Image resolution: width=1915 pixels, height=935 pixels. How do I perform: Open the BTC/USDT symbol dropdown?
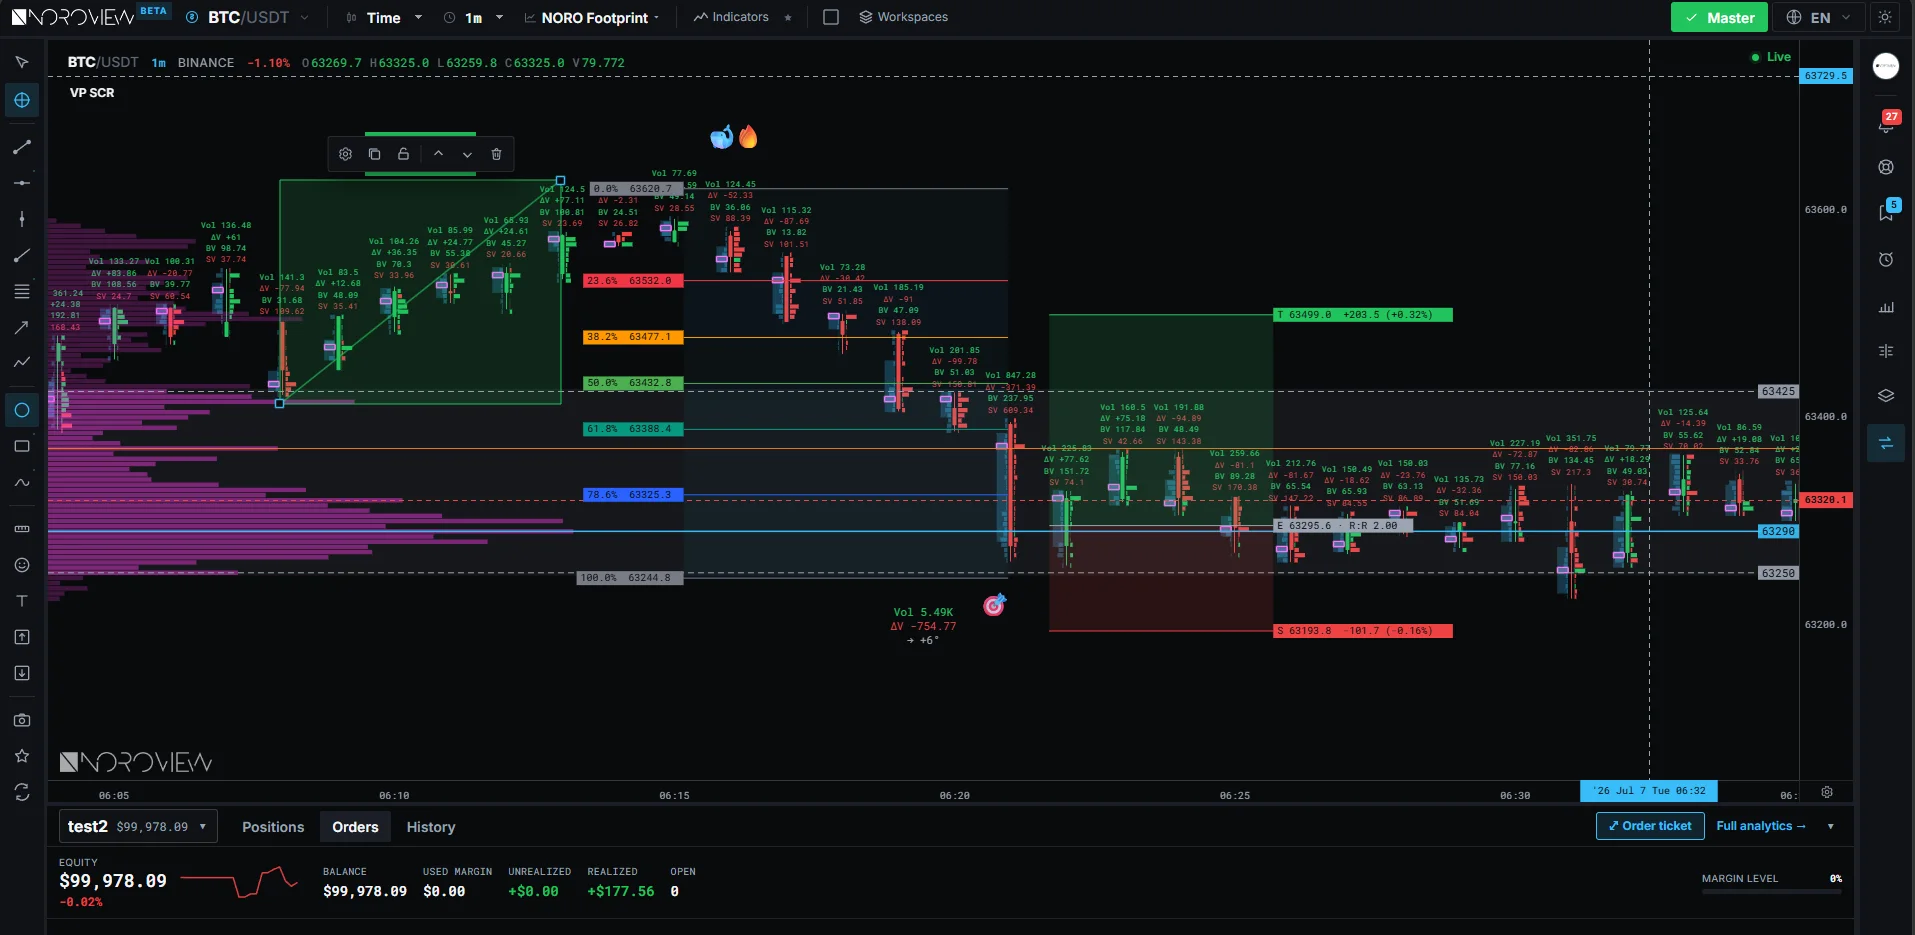(248, 17)
